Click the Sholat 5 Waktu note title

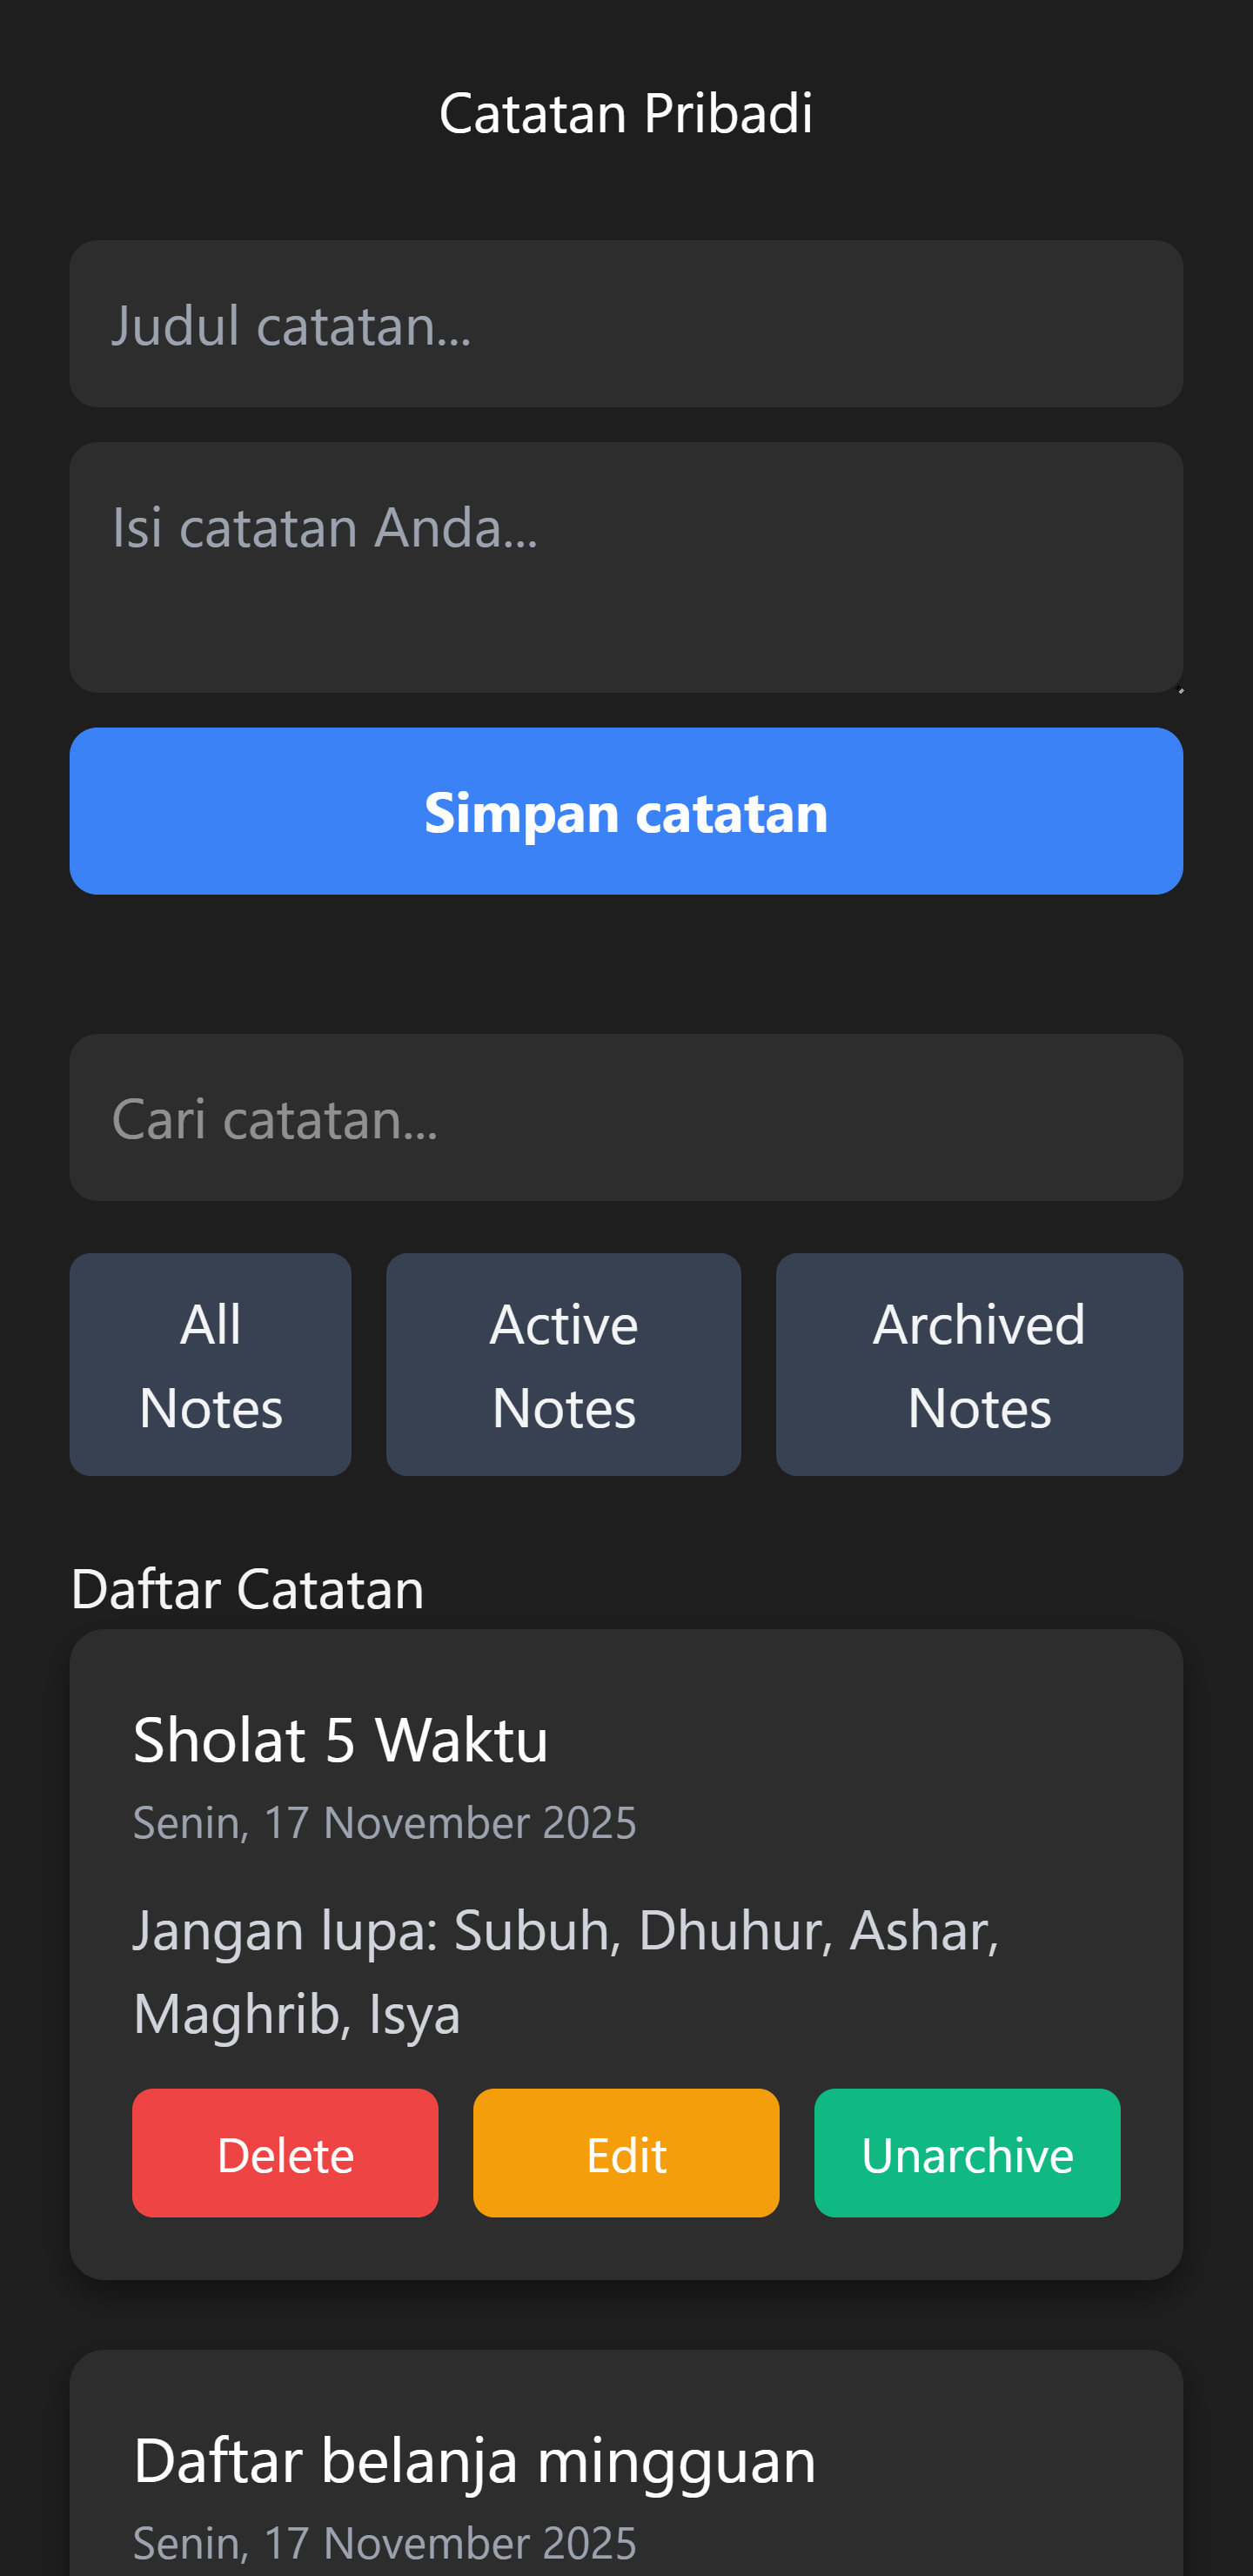[x=340, y=1738]
